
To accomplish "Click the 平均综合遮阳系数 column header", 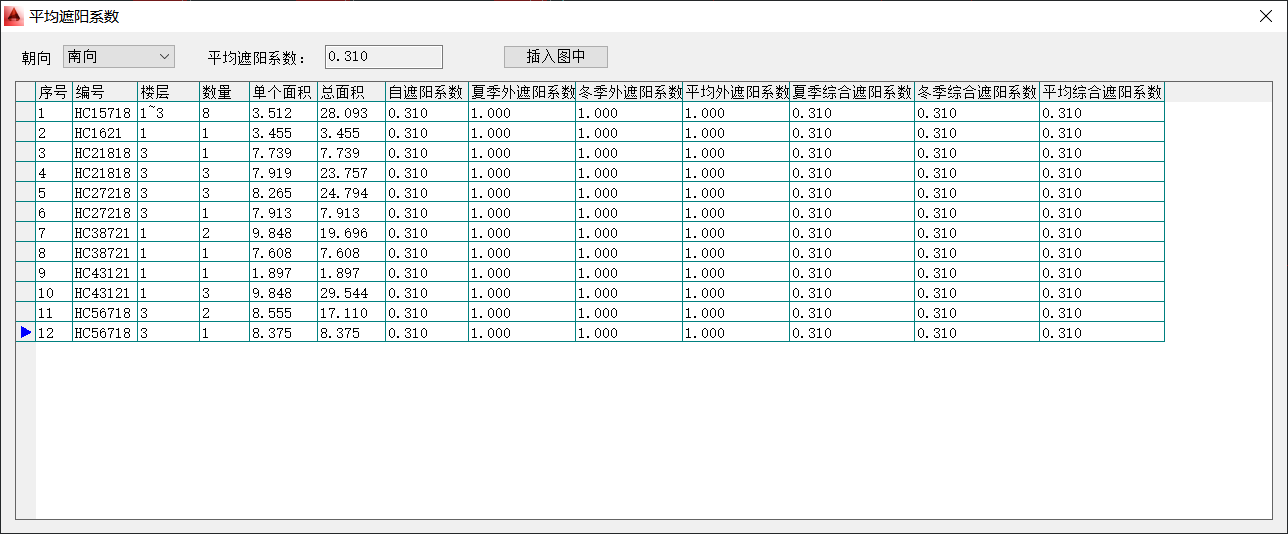I will click(x=1102, y=92).
